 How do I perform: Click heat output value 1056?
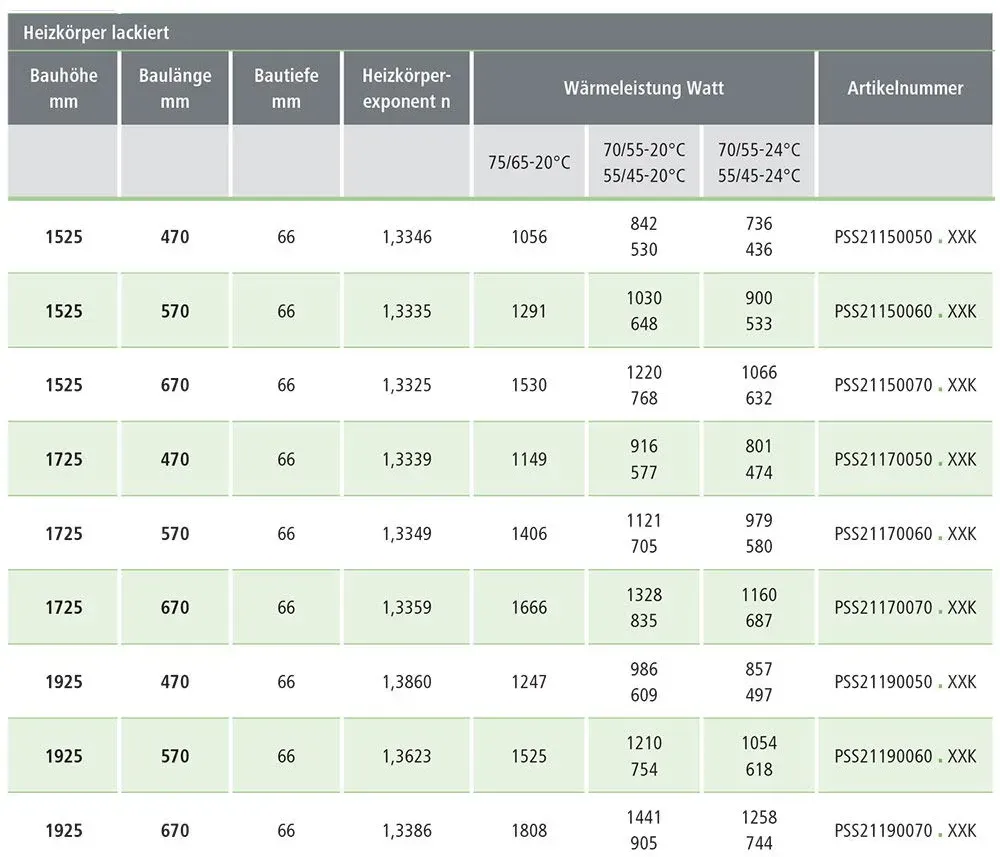click(x=529, y=237)
